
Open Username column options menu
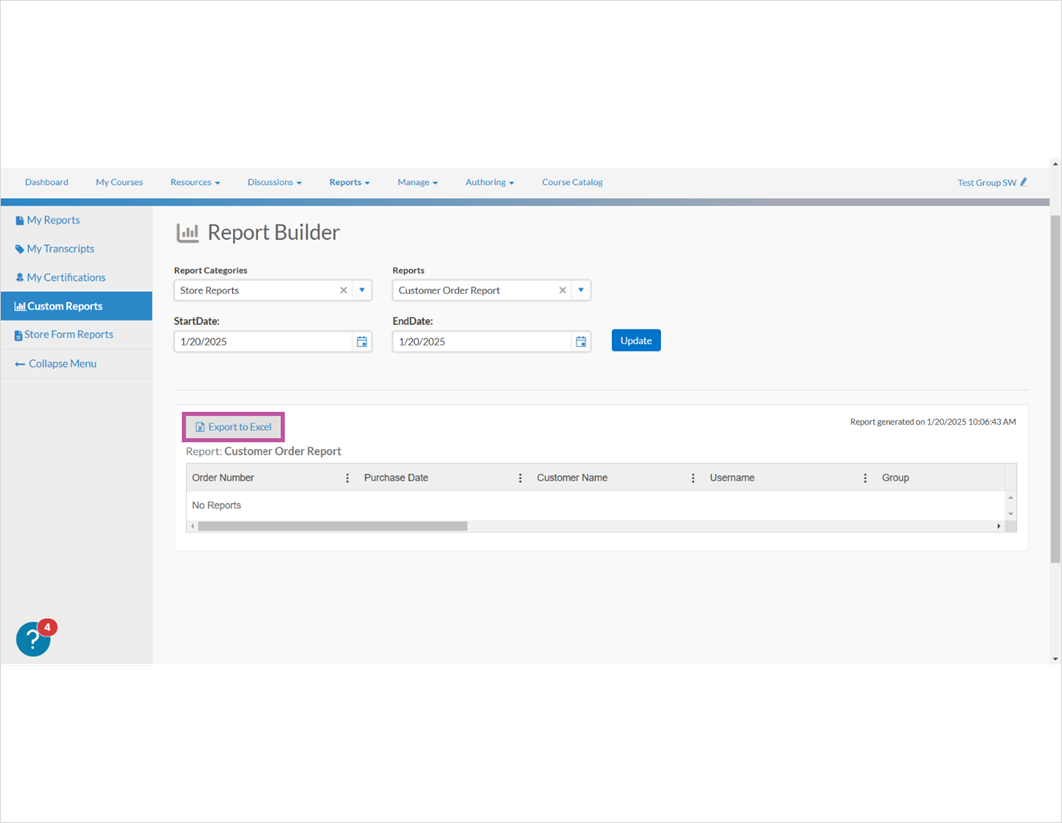pos(865,478)
